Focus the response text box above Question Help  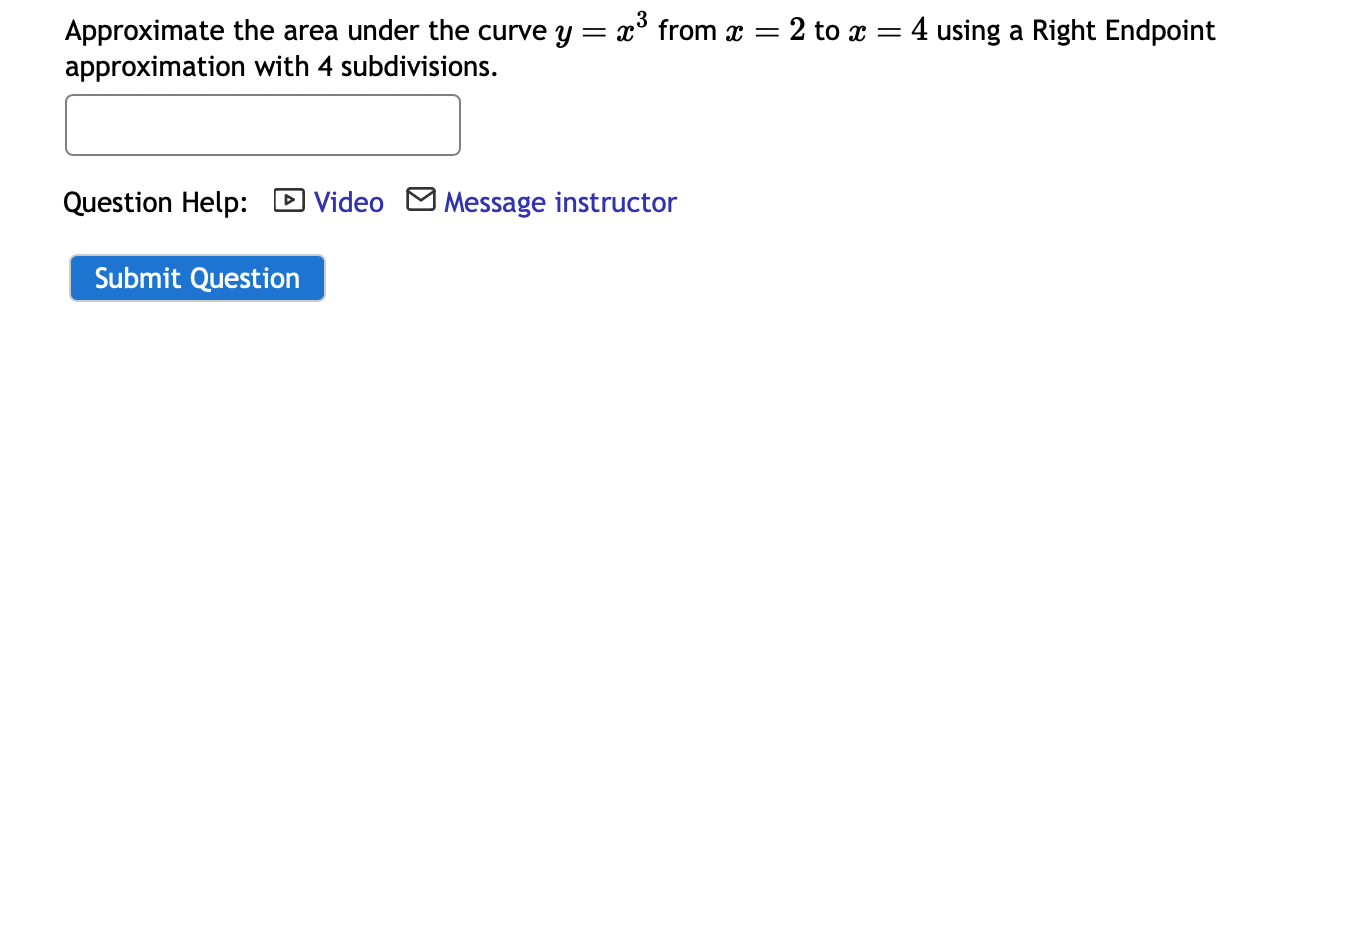262,124
